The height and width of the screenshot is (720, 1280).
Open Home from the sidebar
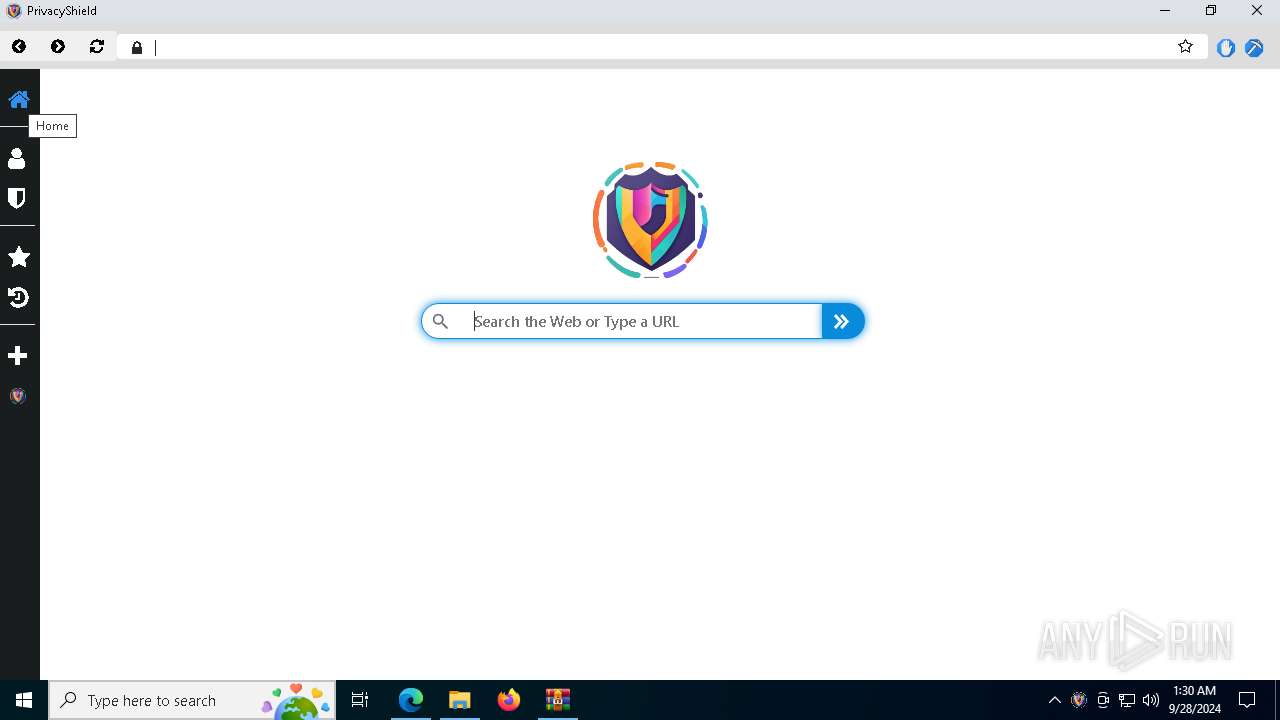point(19,99)
